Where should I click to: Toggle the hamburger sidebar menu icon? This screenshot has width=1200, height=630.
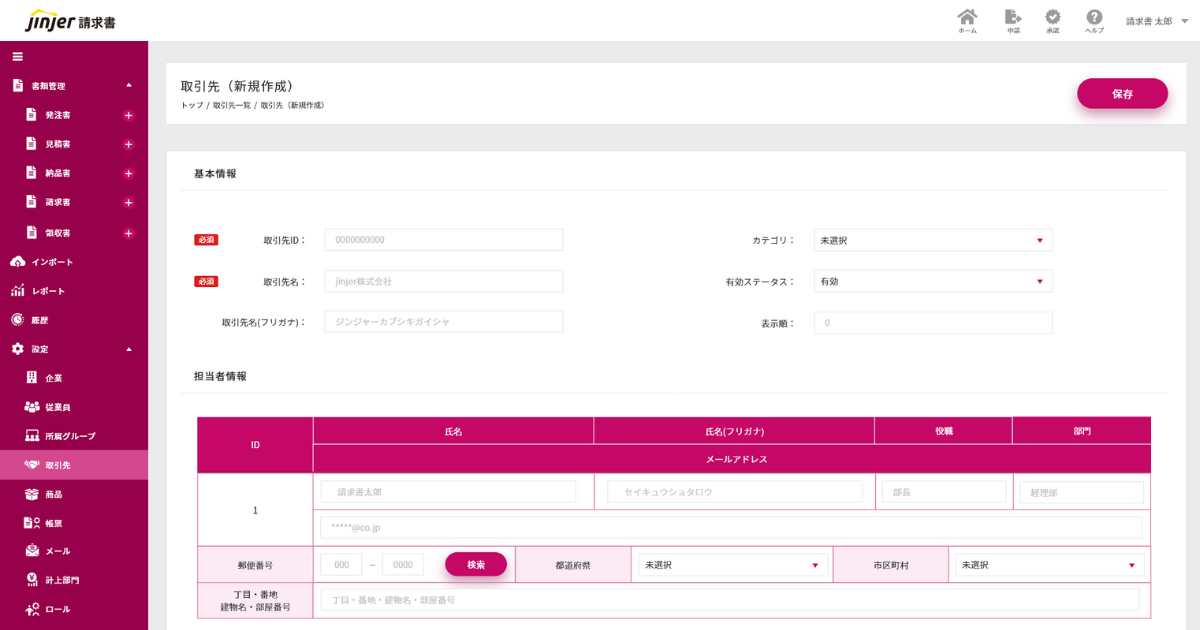click(x=17, y=56)
